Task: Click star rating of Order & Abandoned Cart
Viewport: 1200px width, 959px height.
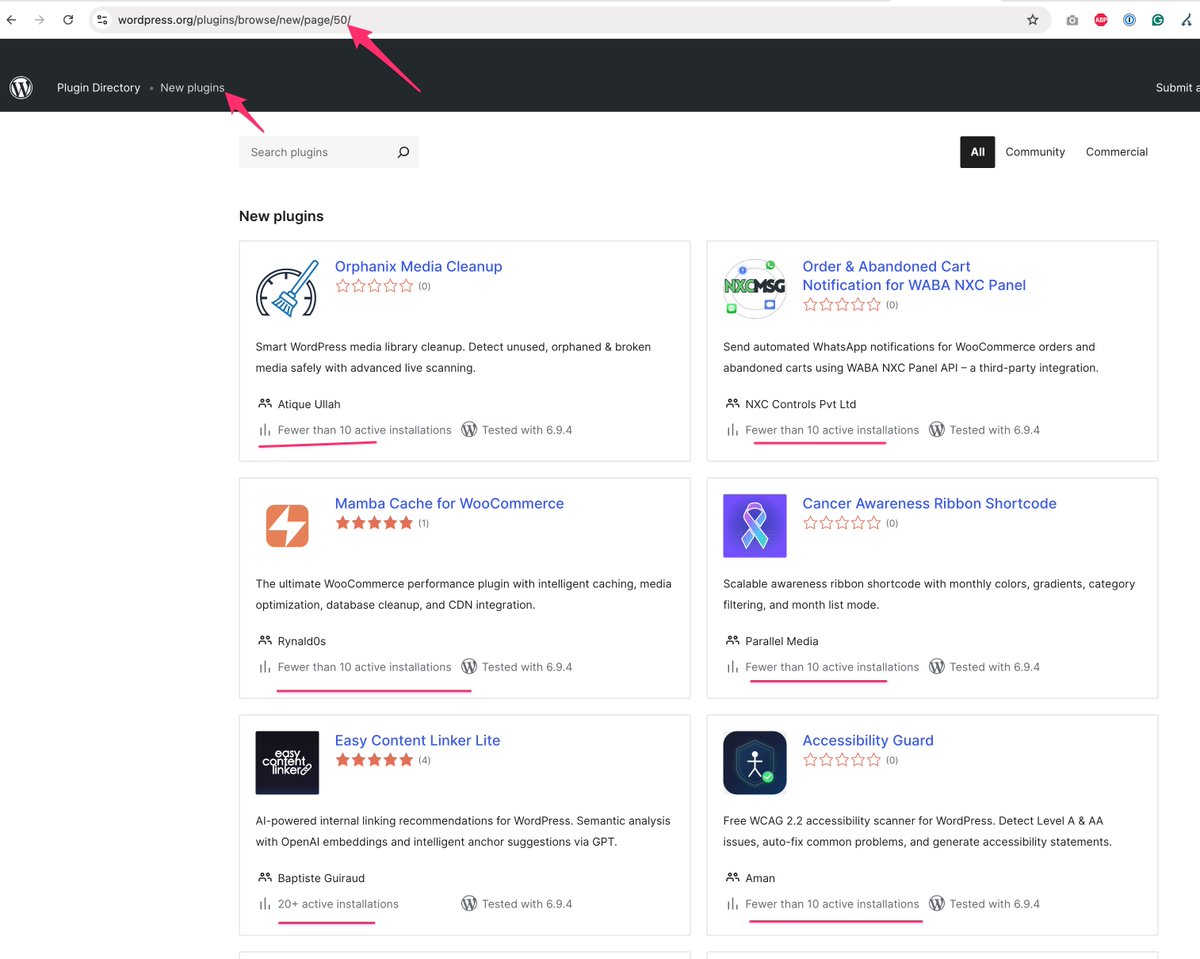Action: tap(842, 305)
